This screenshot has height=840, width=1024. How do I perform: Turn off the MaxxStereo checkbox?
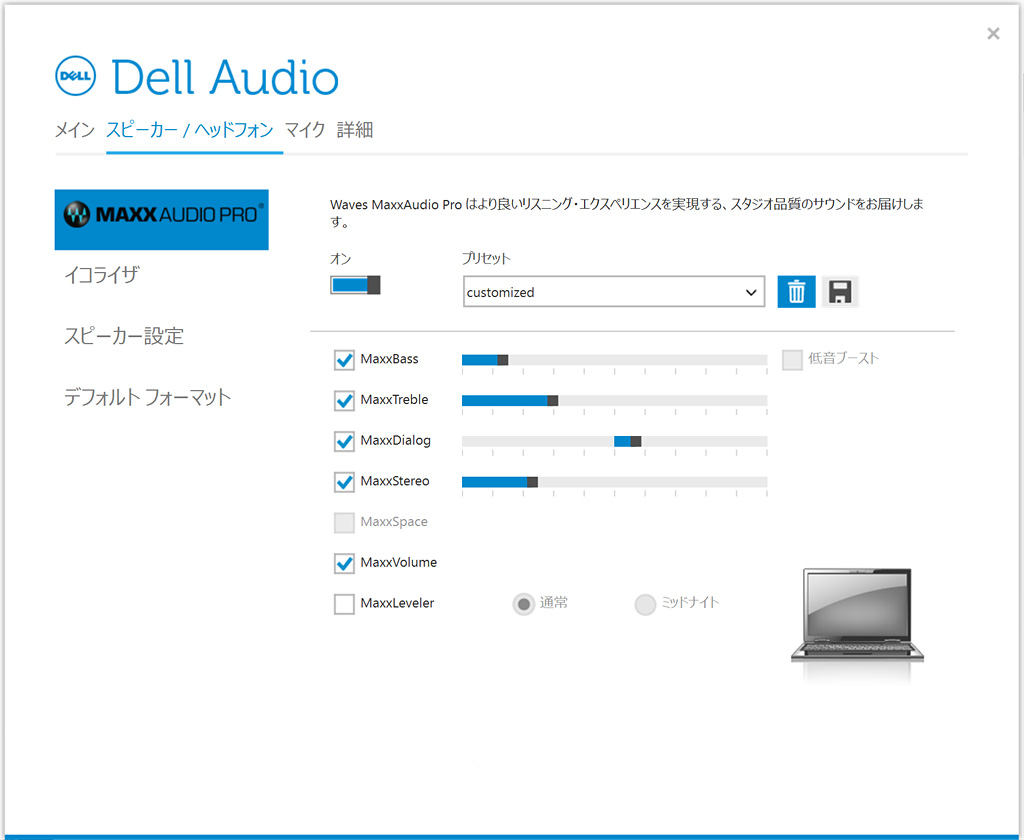click(x=344, y=481)
